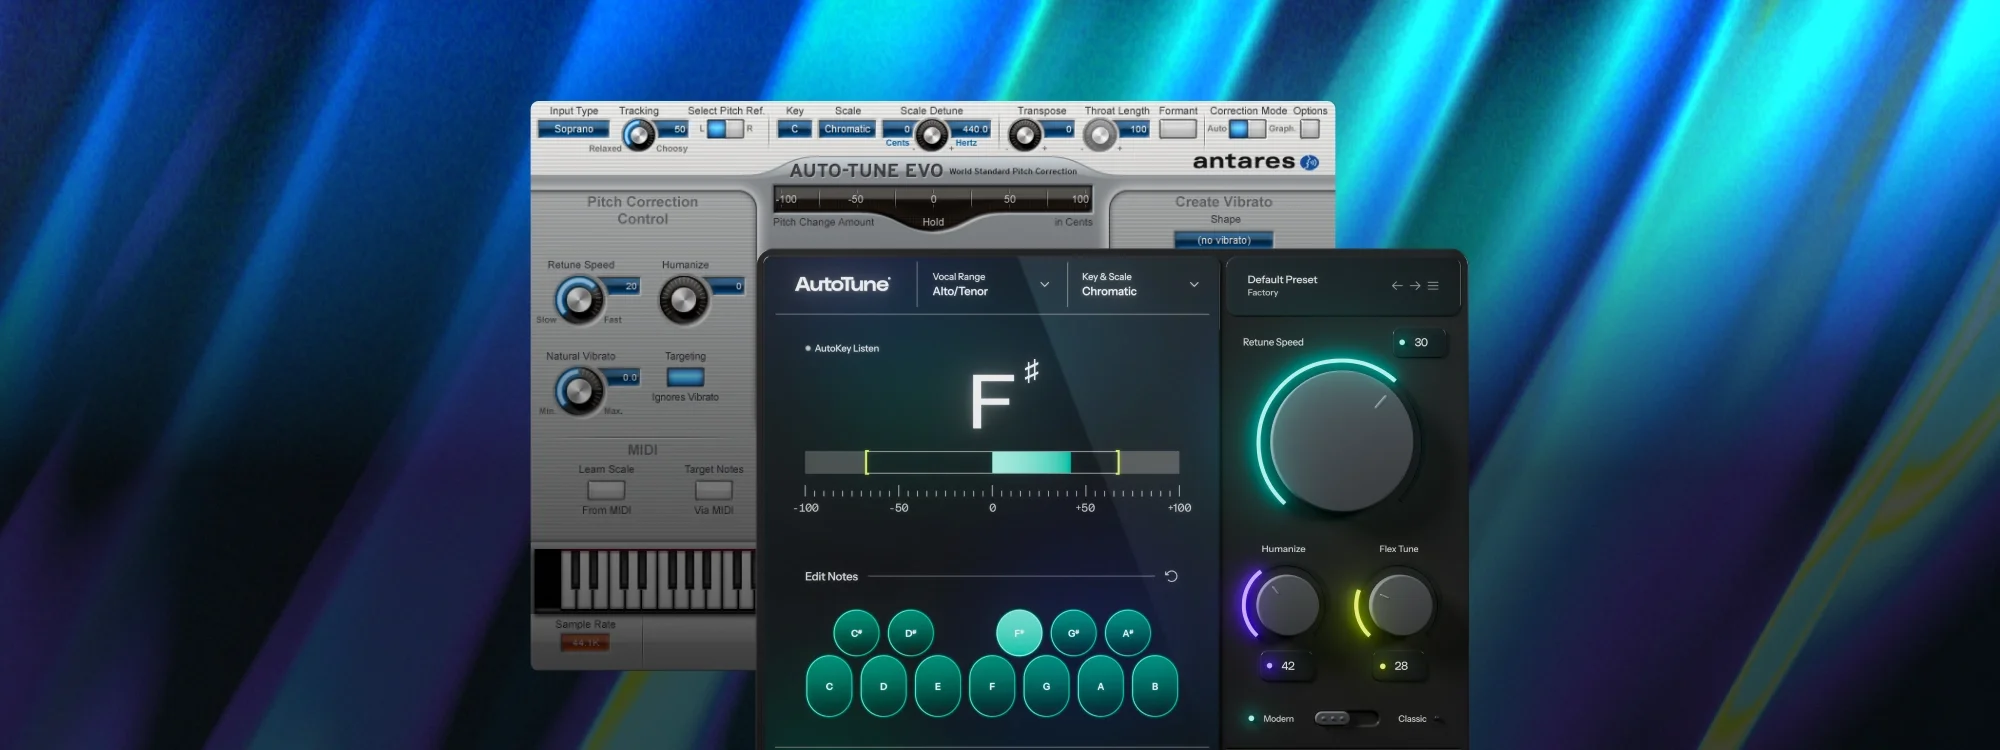2000x750 pixels.
Task: Click the AutoTune logo in the dark window
Action: [x=842, y=284]
